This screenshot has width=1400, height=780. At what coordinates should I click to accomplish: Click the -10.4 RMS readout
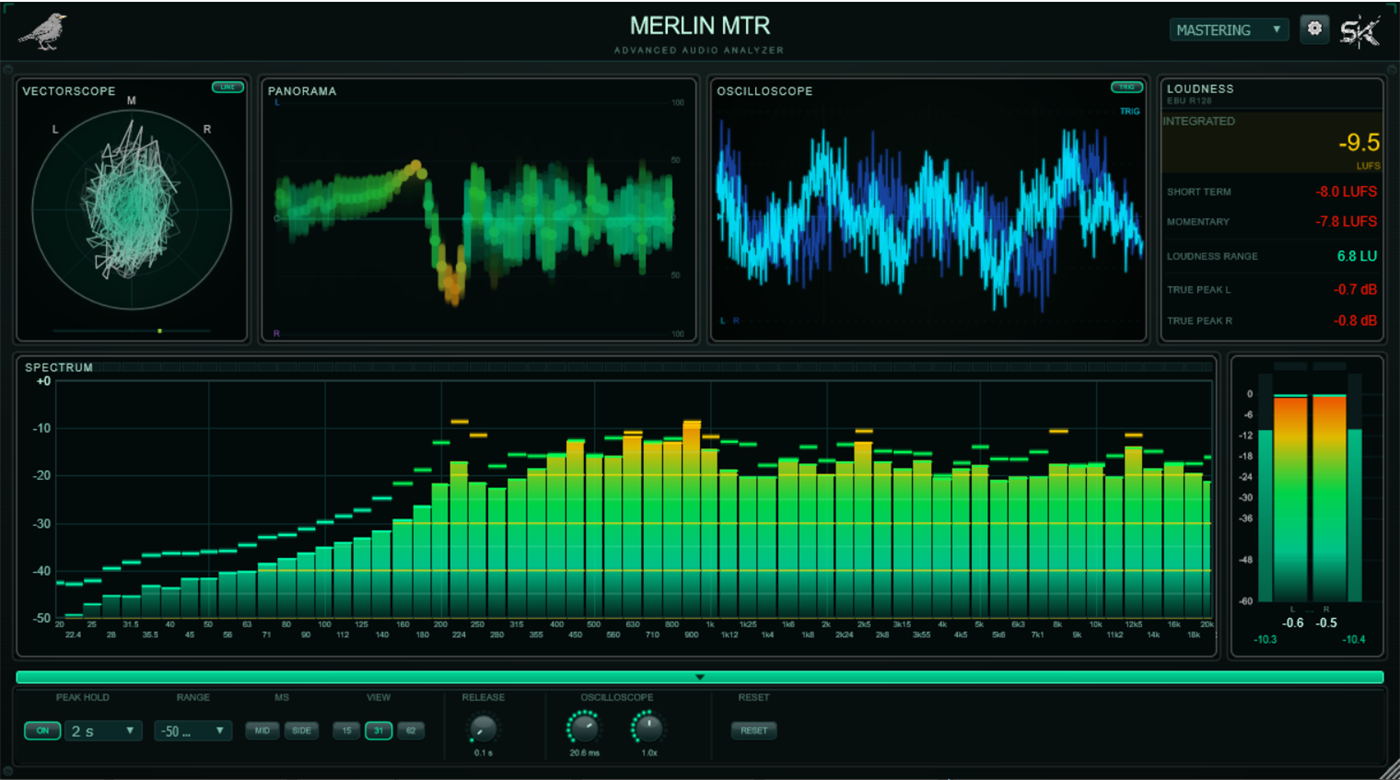pyautogui.click(x=1353, y=639)
